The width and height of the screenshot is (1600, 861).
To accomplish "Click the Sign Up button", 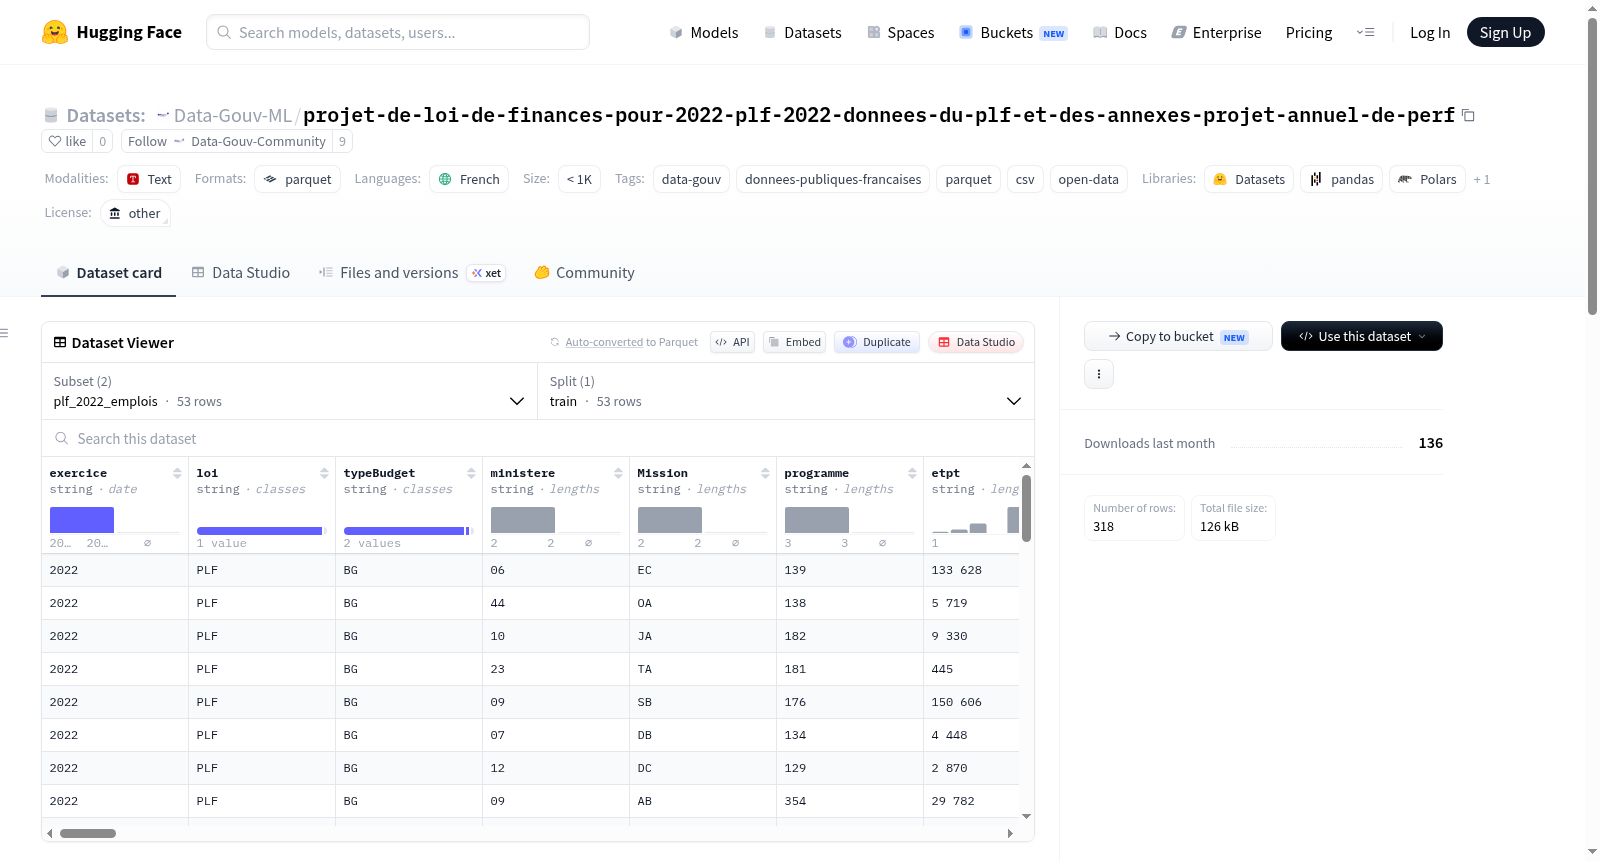I will pos(1505,32).
